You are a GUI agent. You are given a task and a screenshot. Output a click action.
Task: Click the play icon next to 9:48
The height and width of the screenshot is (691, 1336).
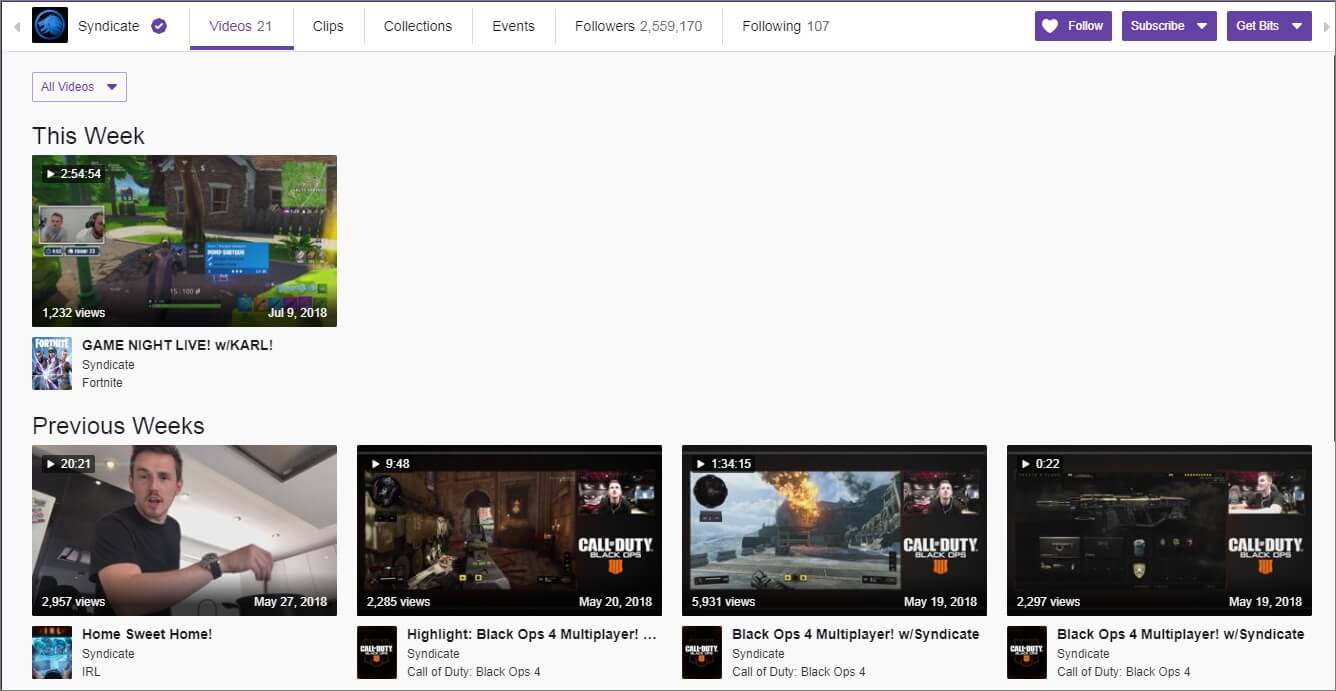pyautogui.click(x=375, y=464)
